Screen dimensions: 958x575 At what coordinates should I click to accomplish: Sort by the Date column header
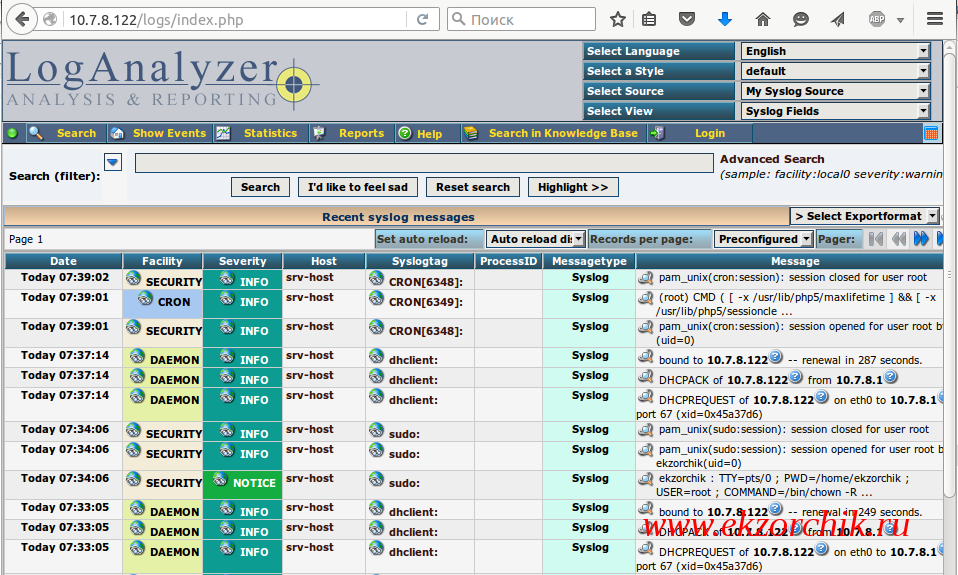point(64,261)
